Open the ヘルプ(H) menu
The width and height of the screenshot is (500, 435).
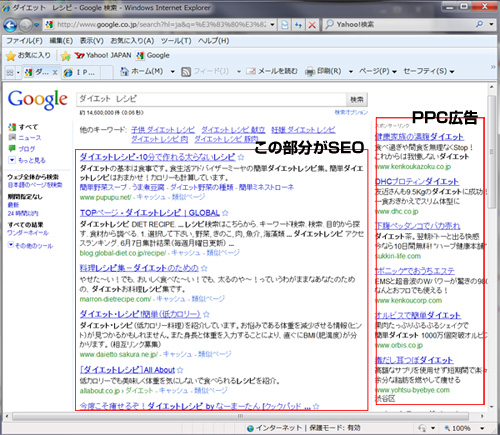tap(213, 41)
